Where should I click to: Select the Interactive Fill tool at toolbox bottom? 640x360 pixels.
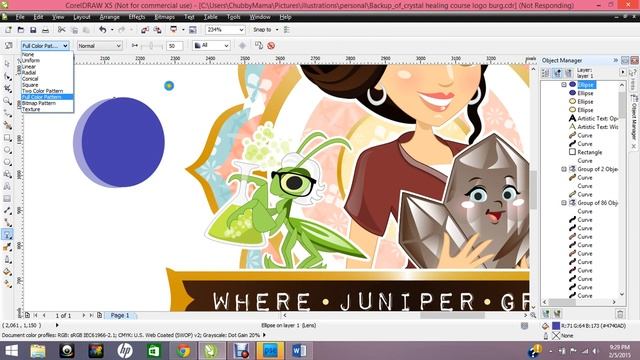(x=7, y=284)
